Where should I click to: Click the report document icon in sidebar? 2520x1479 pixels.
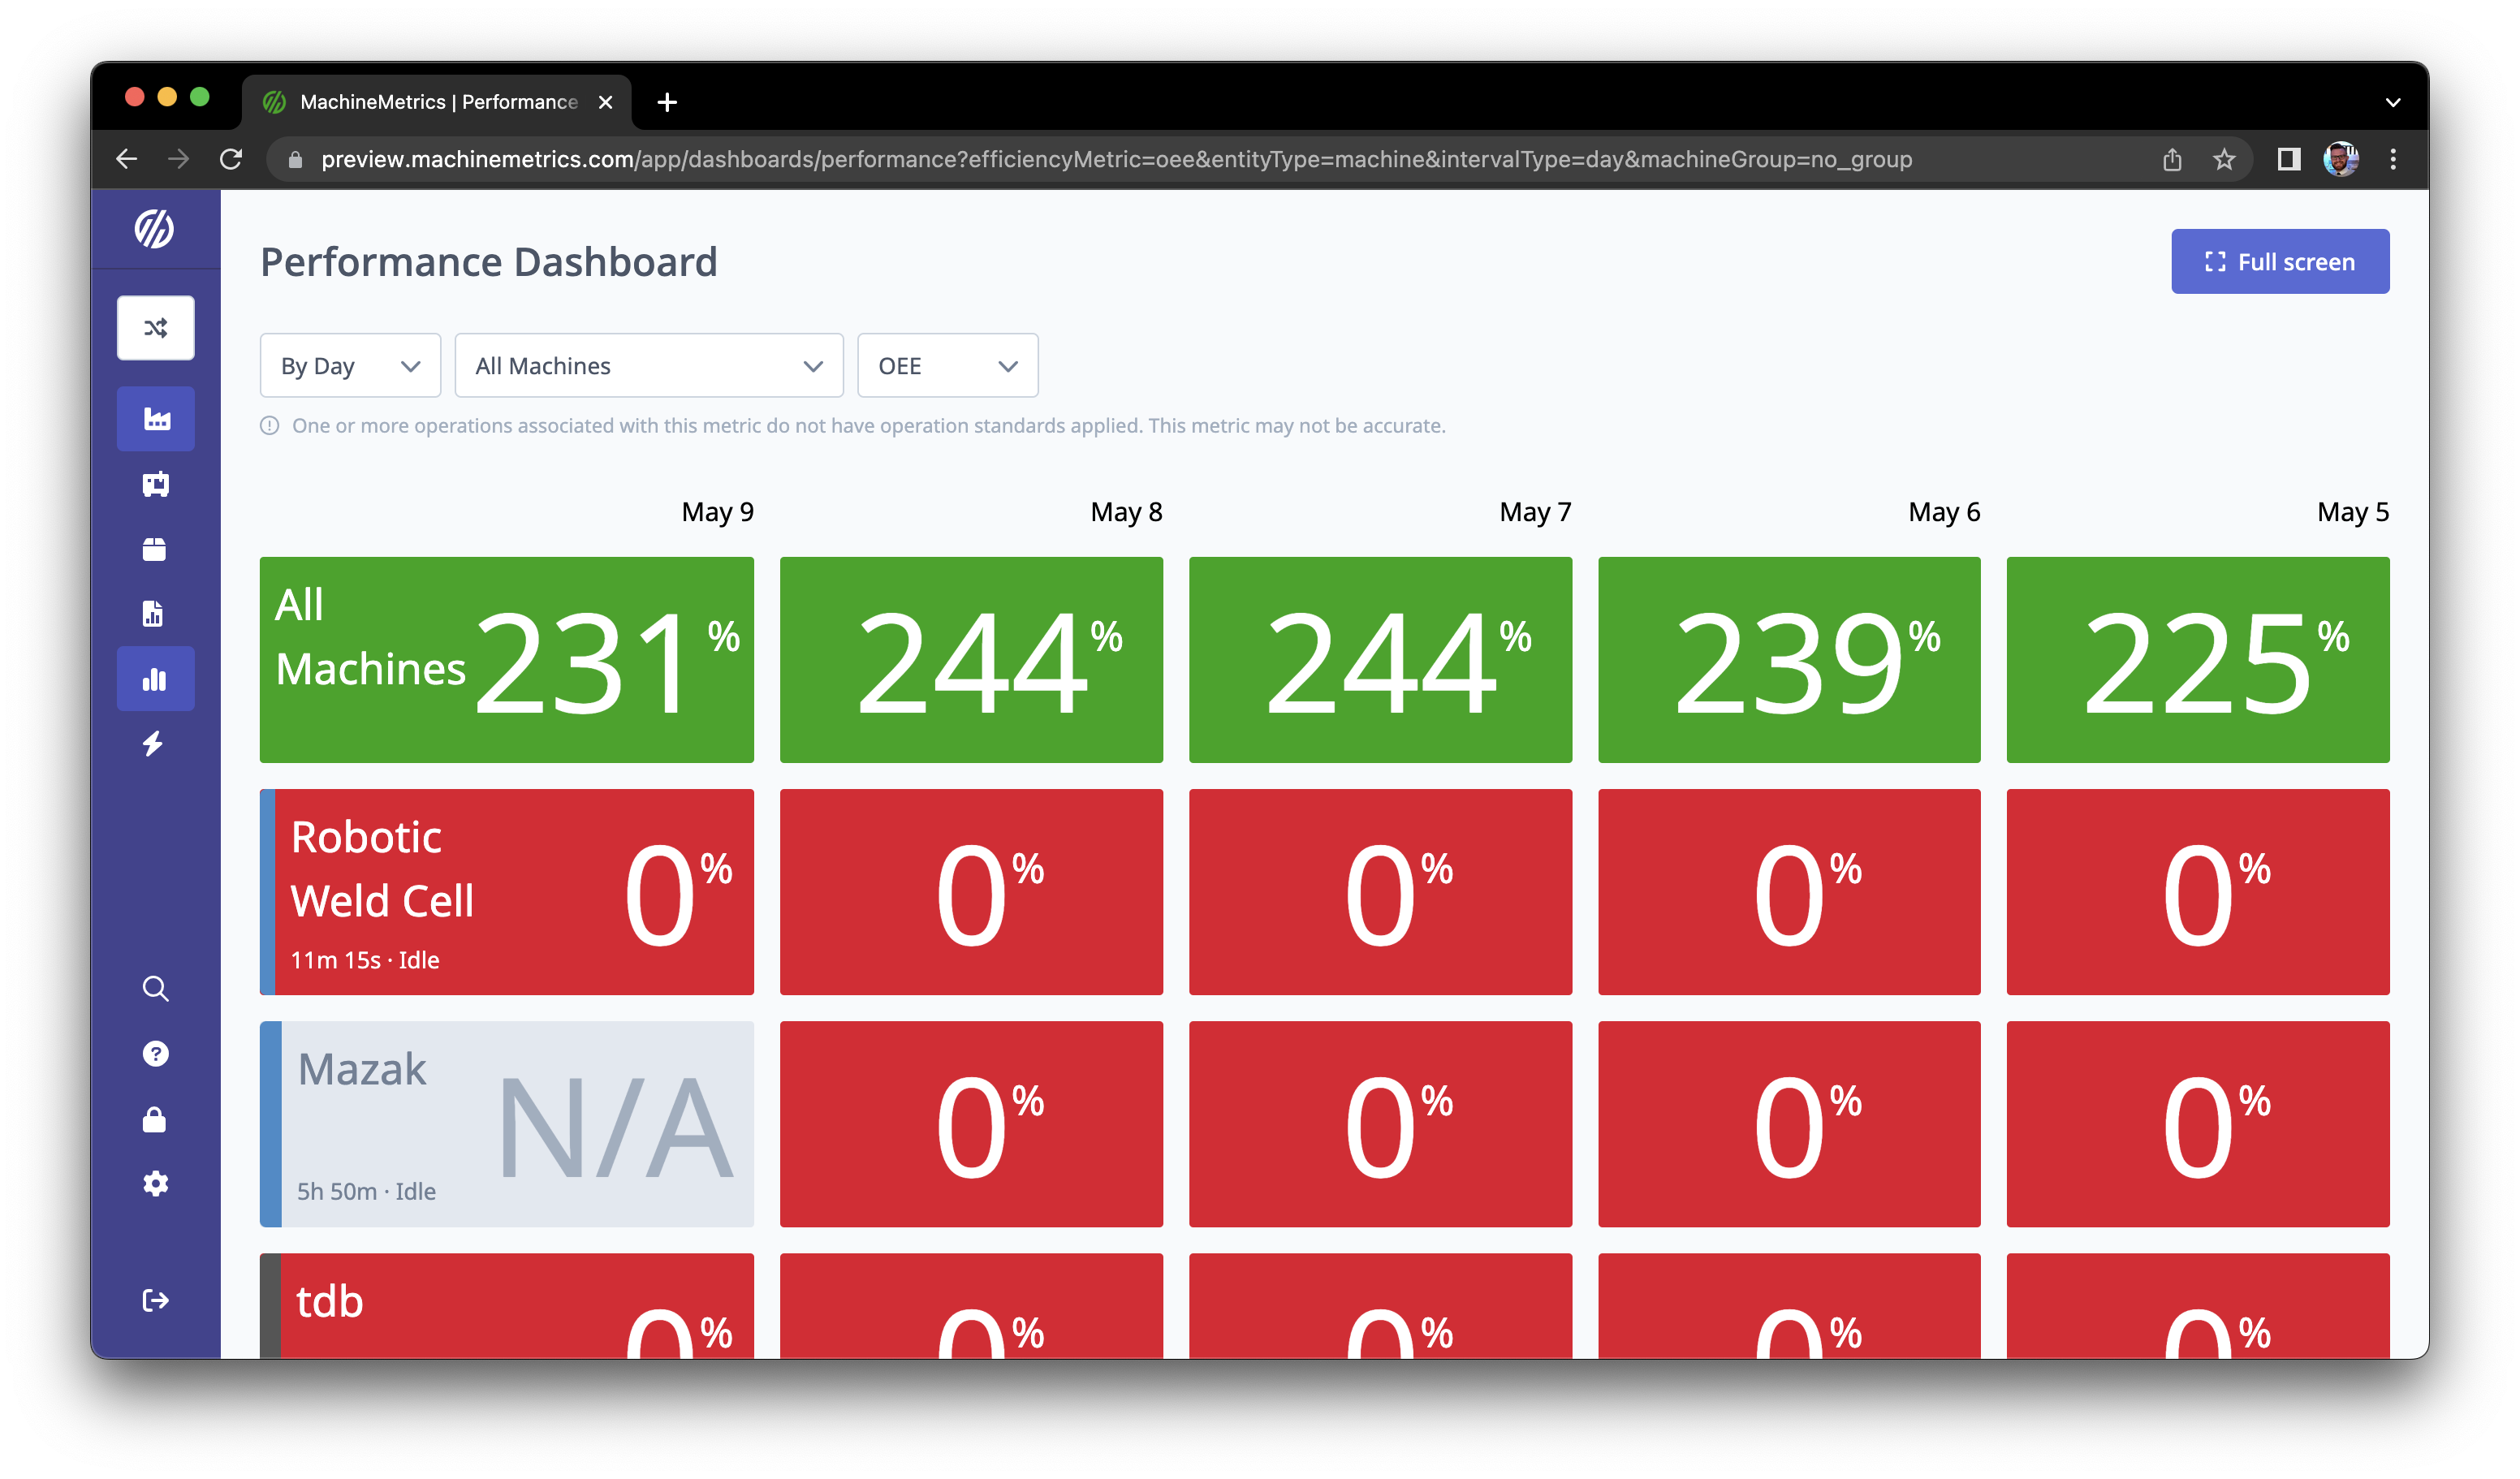click(153, 614)
